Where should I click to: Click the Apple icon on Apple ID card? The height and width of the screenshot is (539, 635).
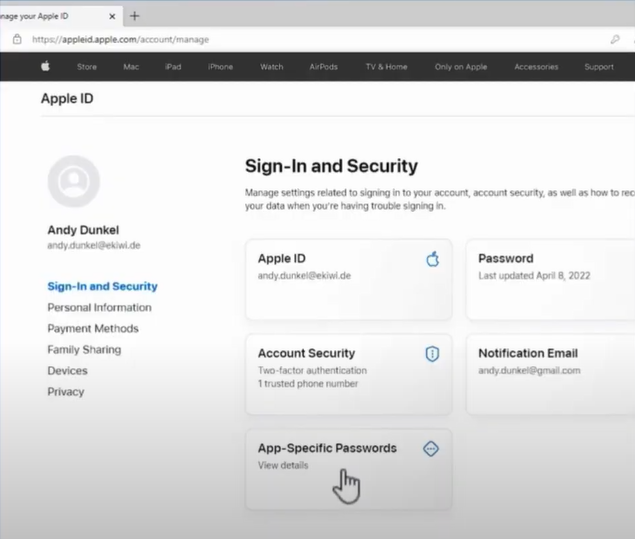pyautogui.click(x=433, y=259)
